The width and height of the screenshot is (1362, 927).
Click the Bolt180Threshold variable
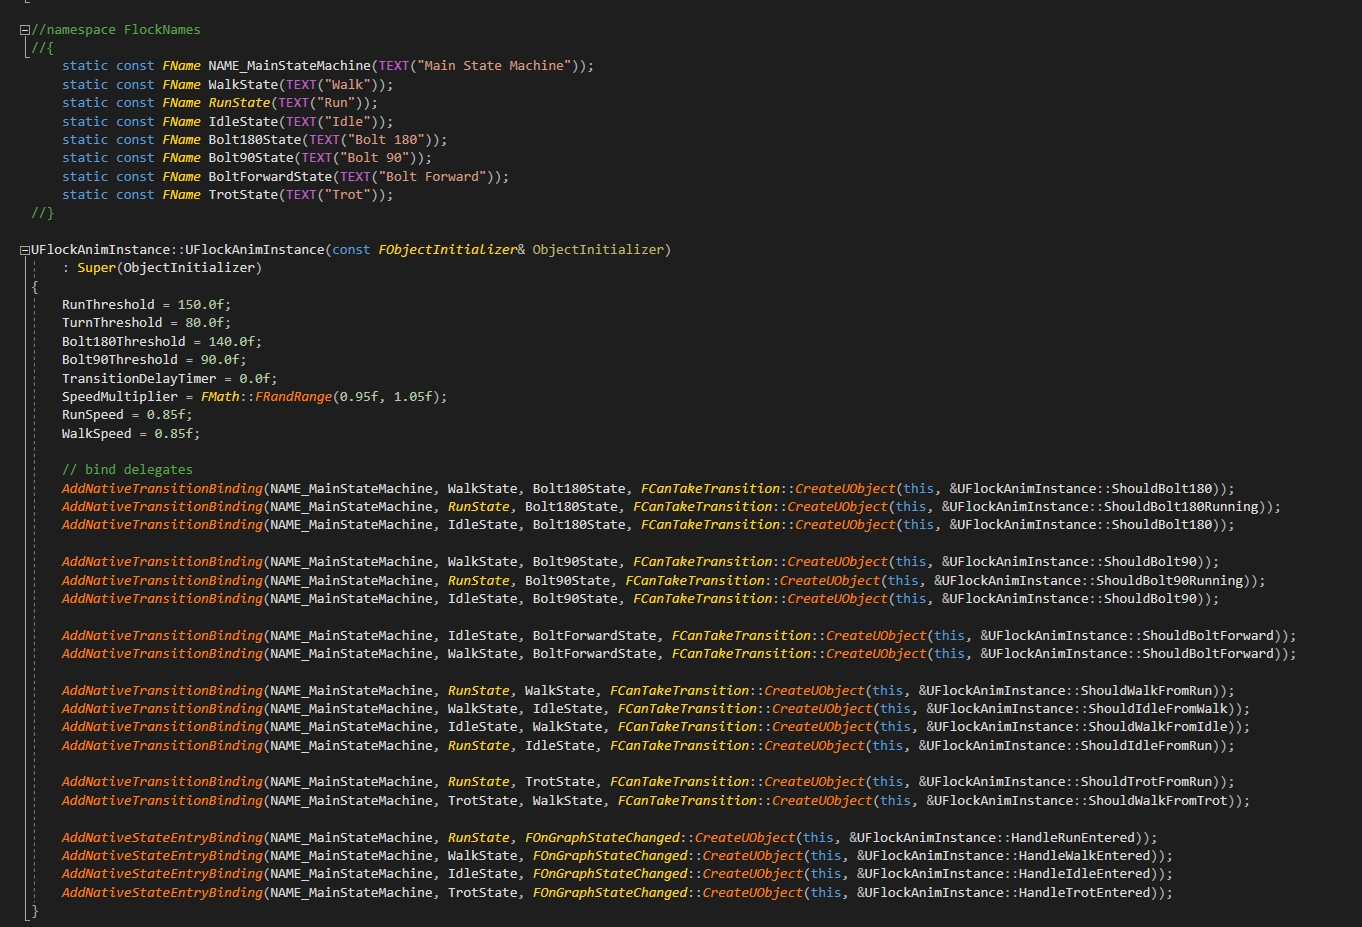[x=123, y=342]
